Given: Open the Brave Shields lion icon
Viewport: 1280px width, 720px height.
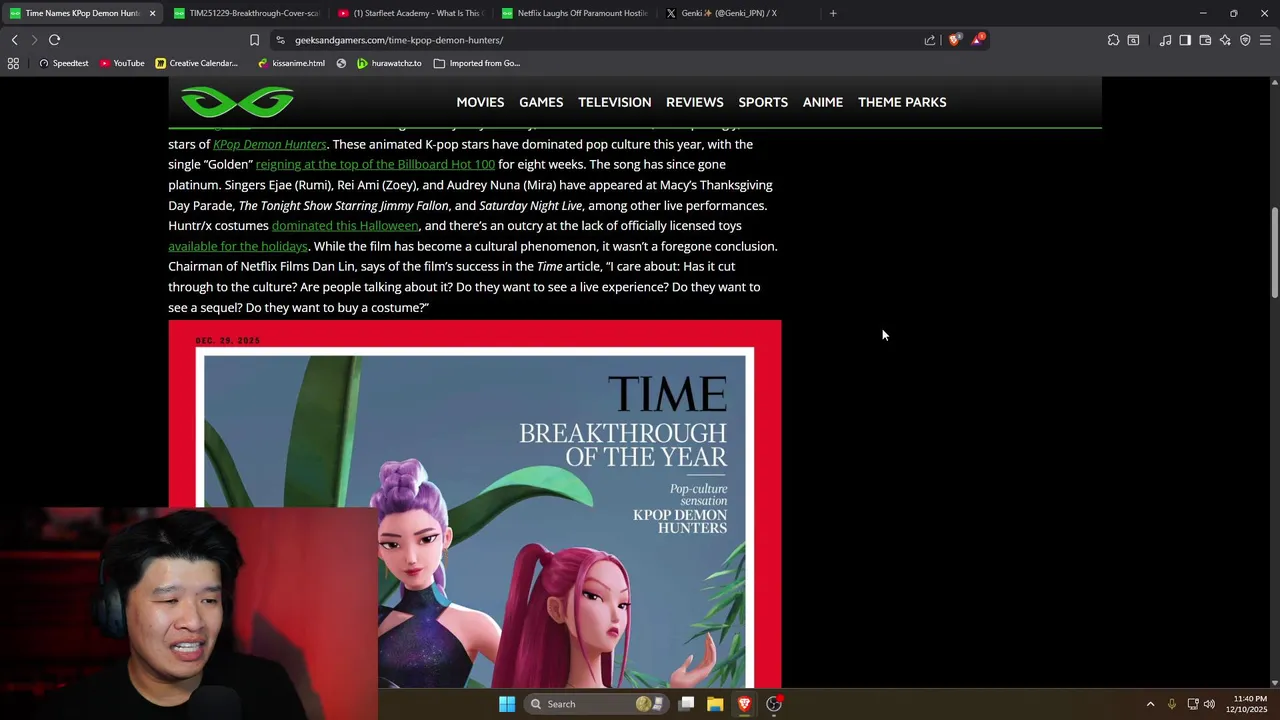Looking at the screenshot, I should (x=954, y=40).
